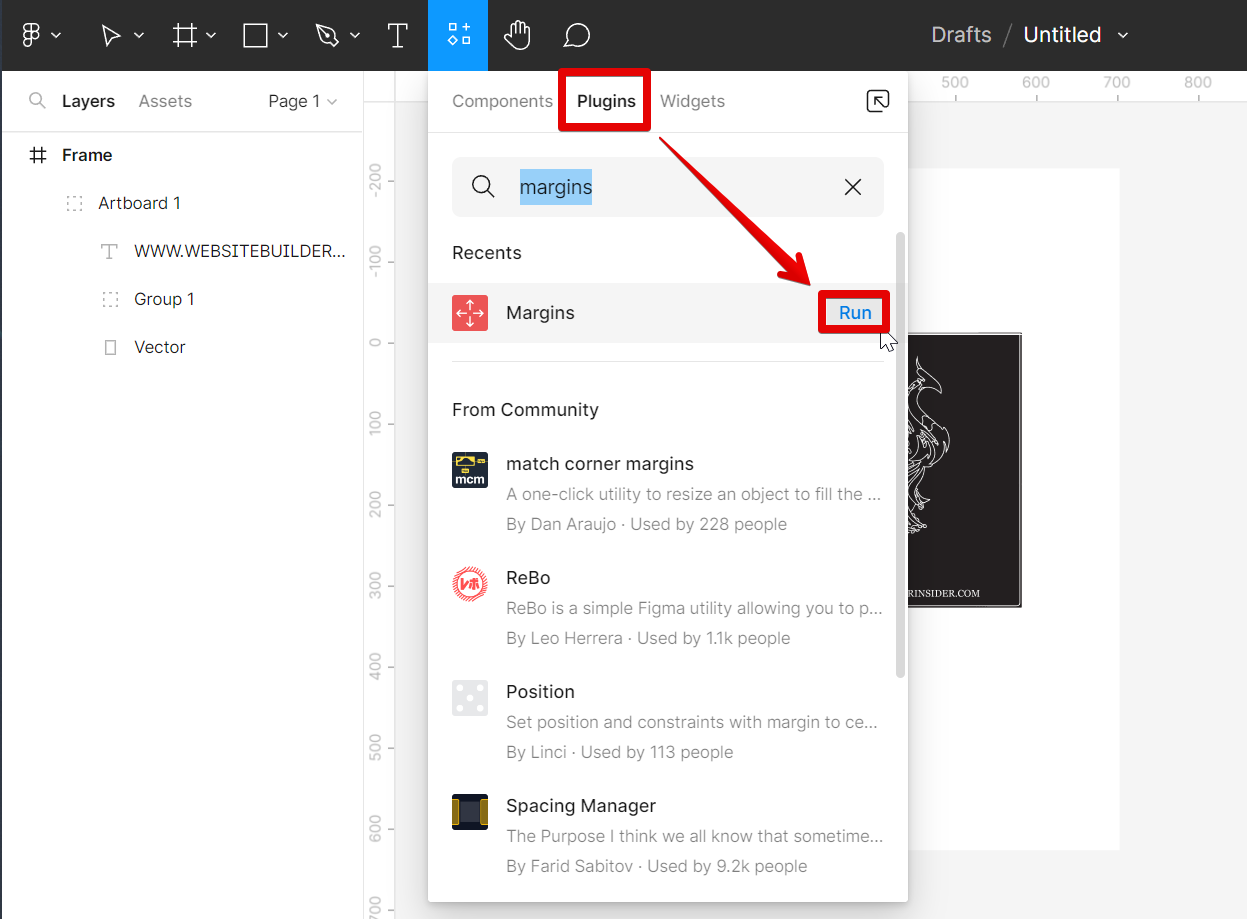Select the Pen tool

[x=327, y=35]
